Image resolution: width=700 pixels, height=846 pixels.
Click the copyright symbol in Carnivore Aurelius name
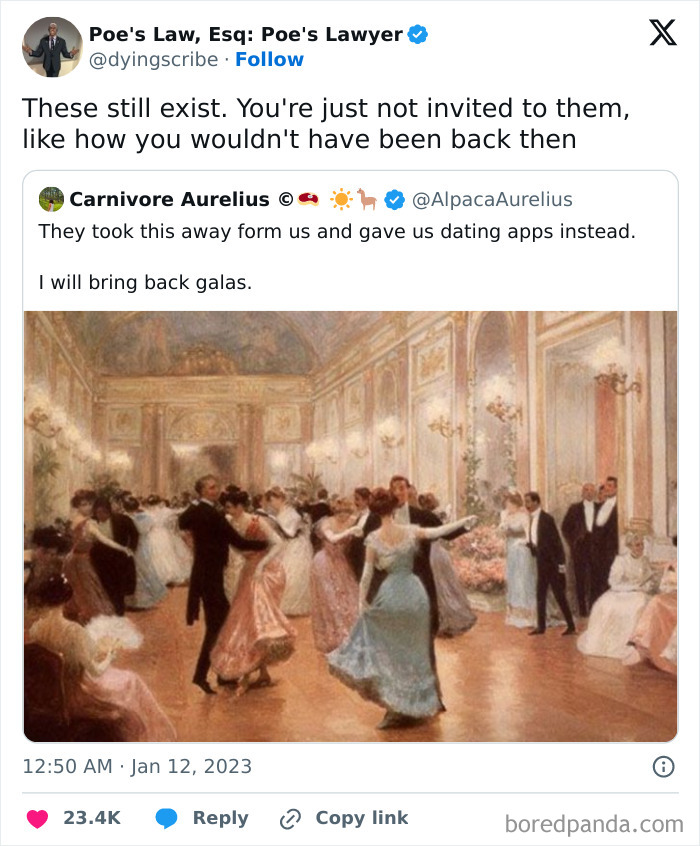(284, 199)
